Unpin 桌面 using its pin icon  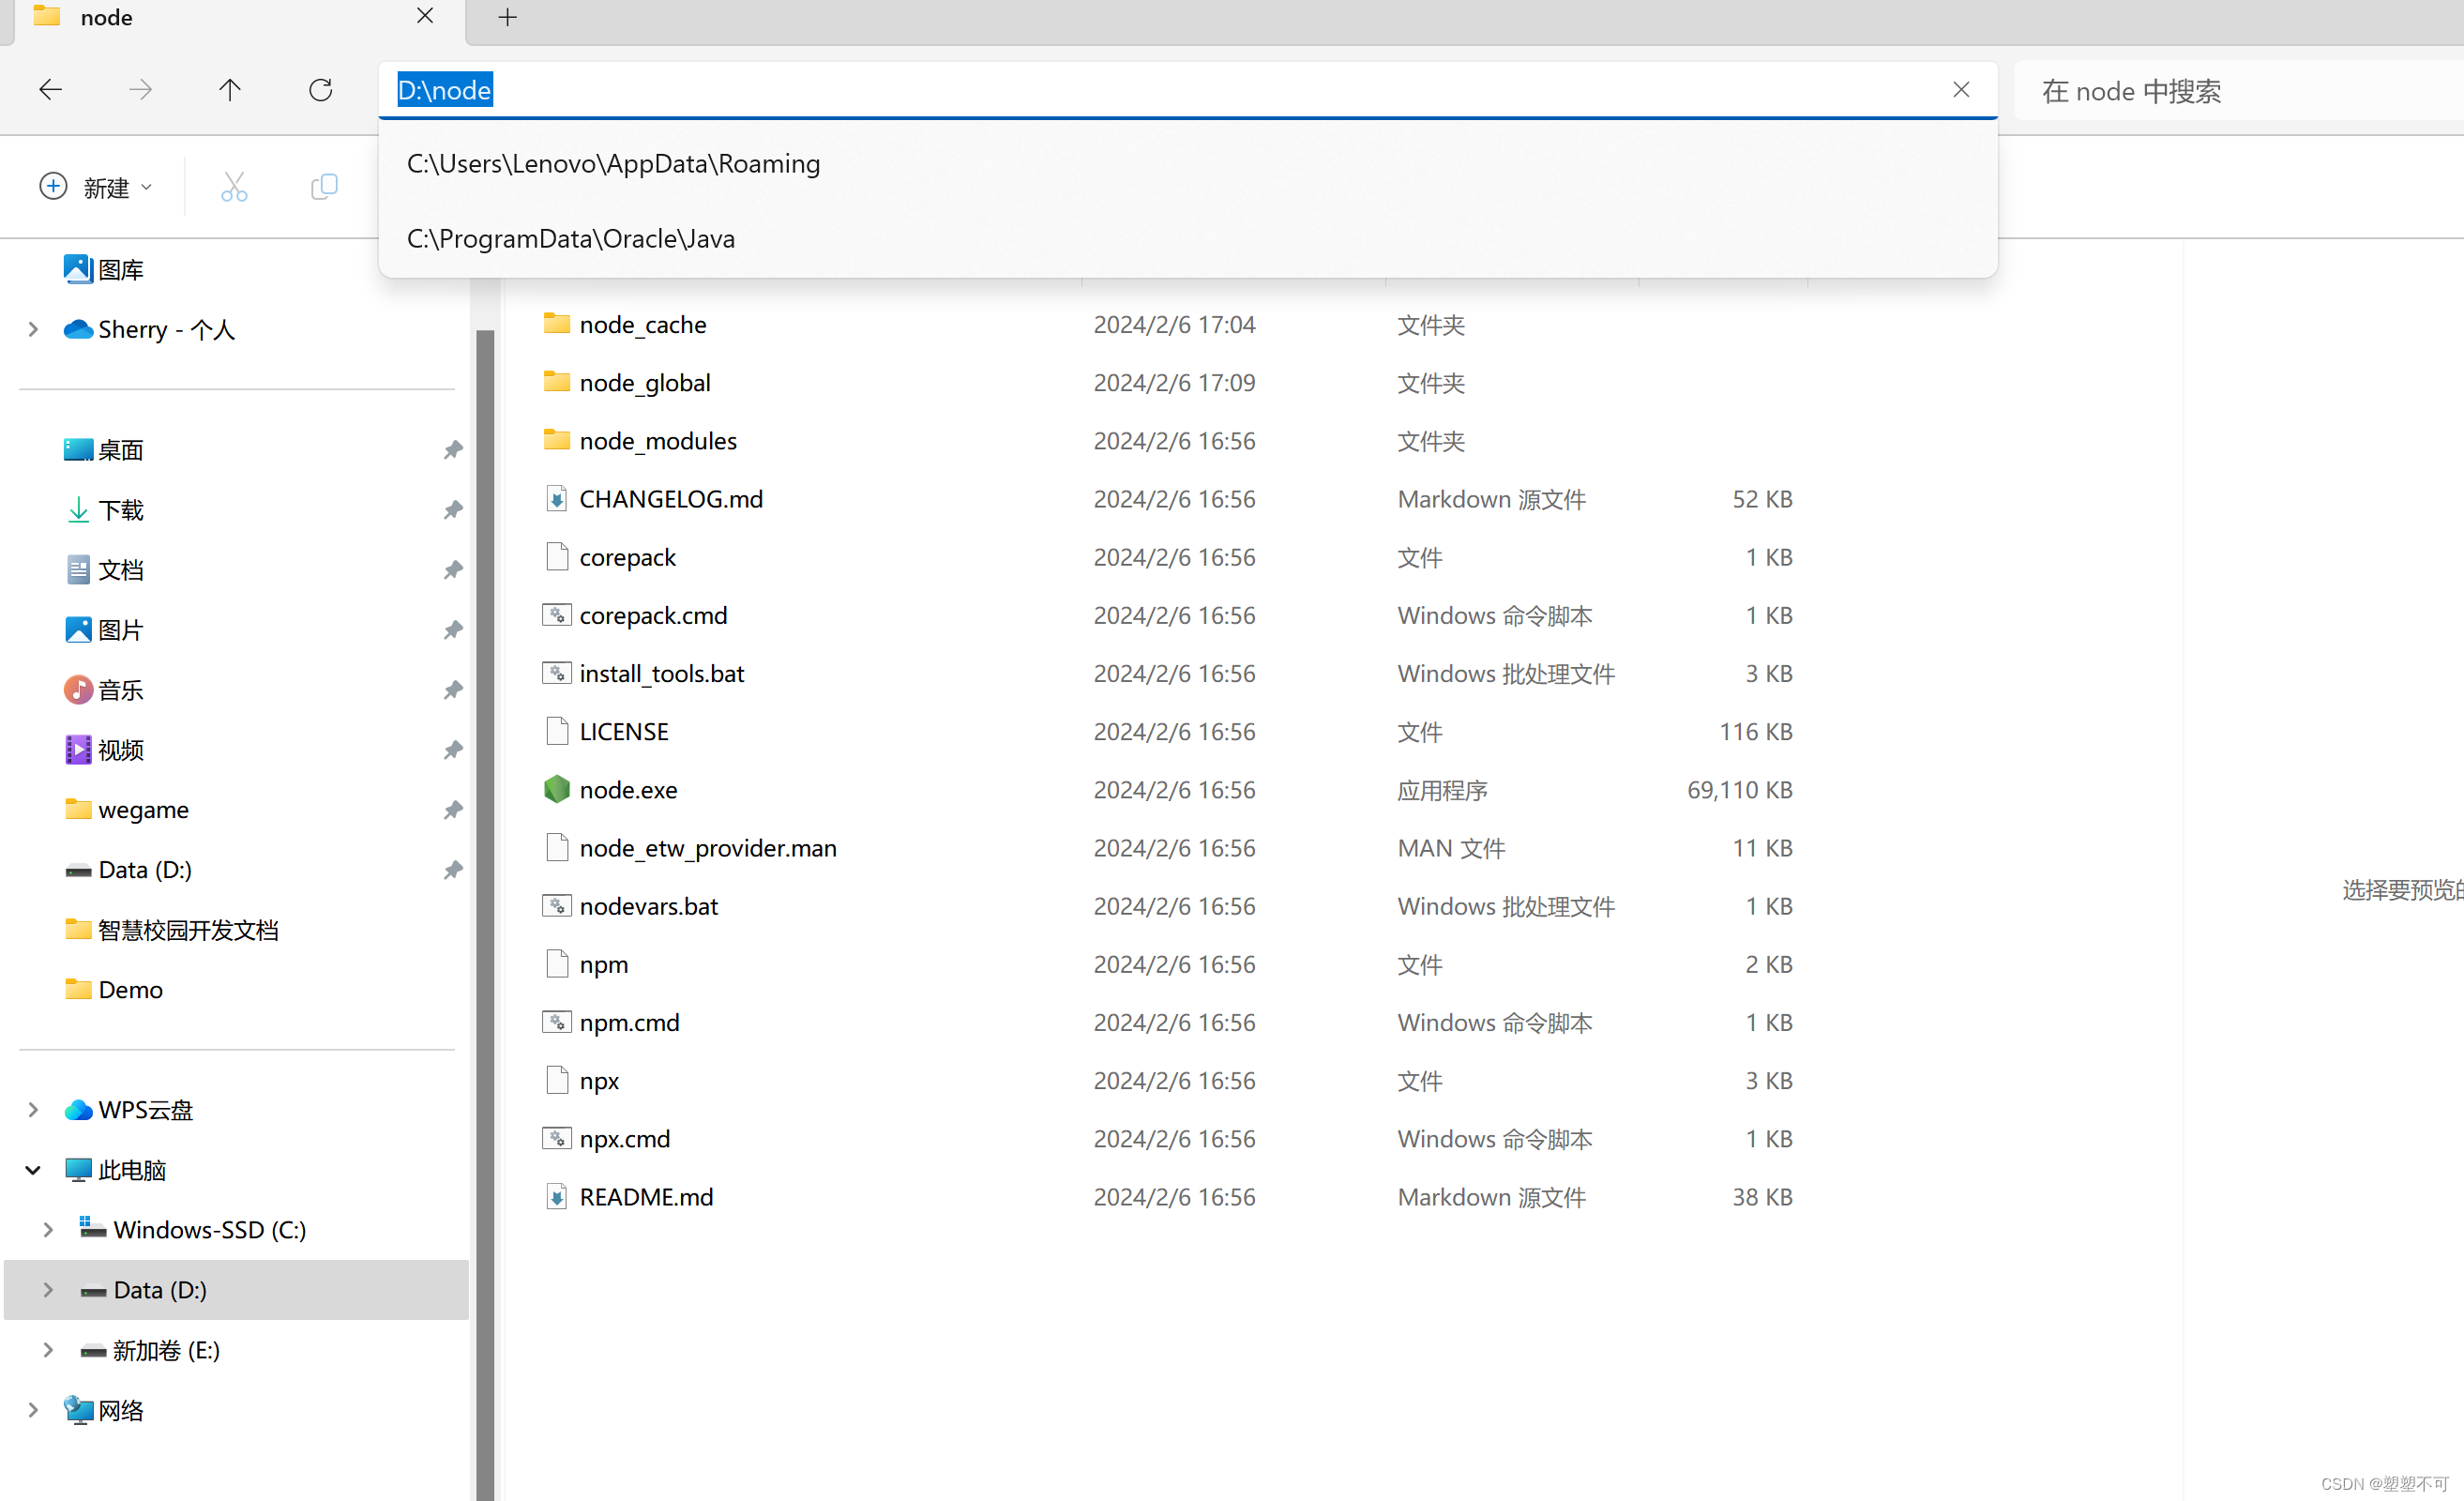tap(453, 450)
